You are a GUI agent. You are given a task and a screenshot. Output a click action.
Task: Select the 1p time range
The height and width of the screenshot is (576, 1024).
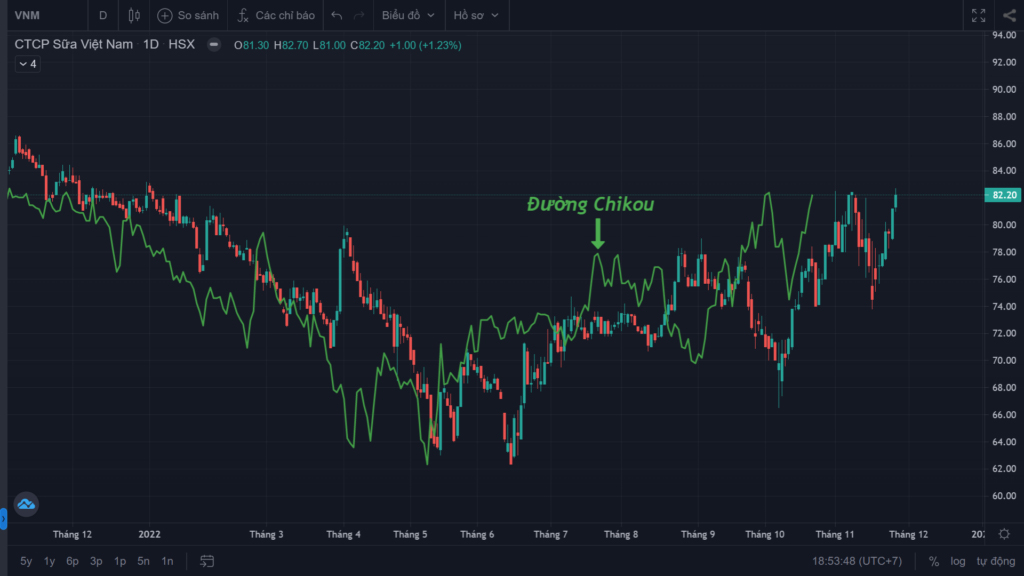(x=120, y=561)
